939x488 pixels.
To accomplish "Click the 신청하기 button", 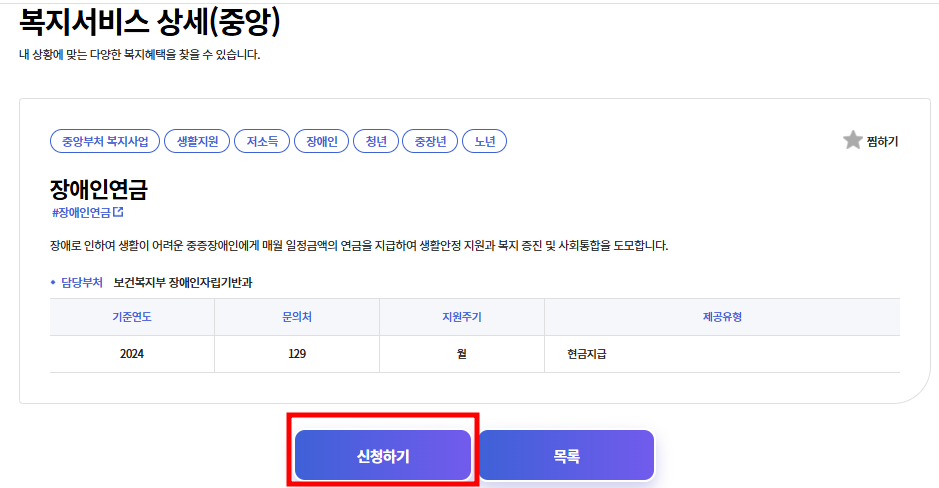I will pos(383,456).
